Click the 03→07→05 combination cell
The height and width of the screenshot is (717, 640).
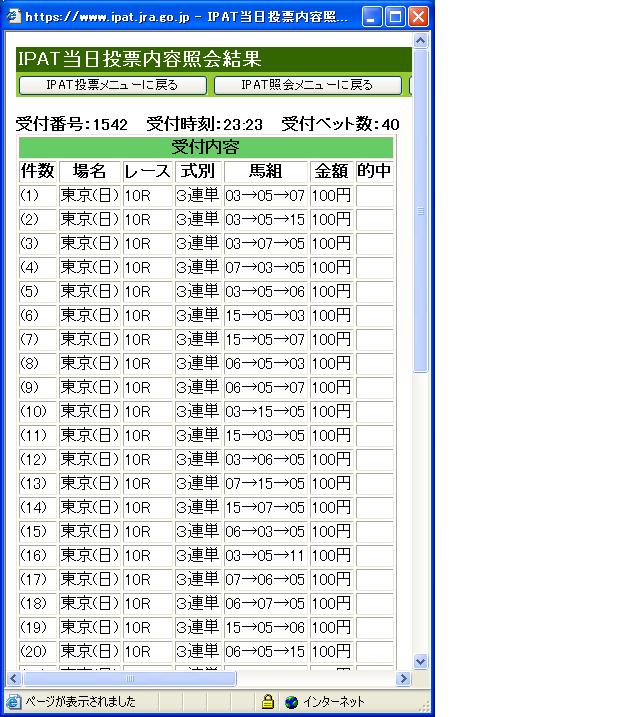266,244
